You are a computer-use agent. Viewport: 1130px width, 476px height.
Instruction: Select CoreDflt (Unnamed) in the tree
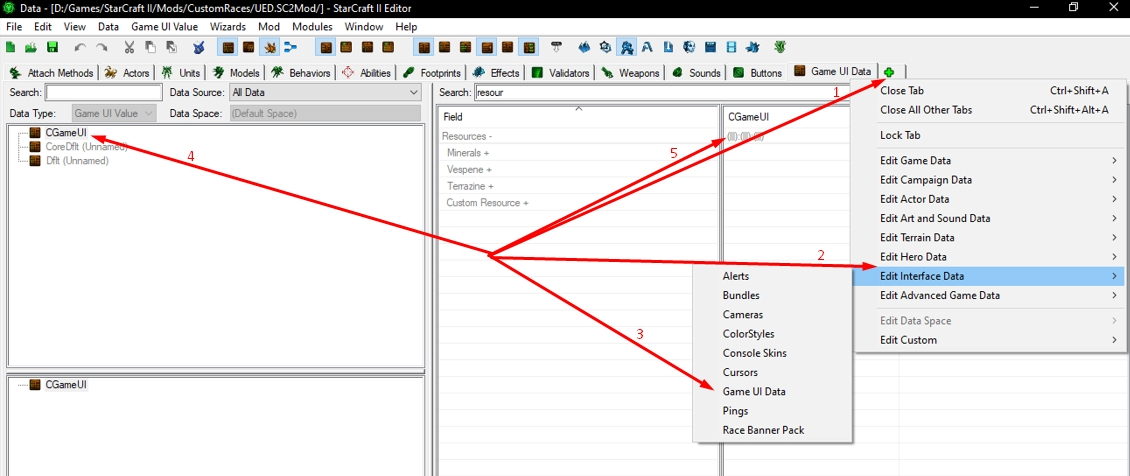coord(86,146)
